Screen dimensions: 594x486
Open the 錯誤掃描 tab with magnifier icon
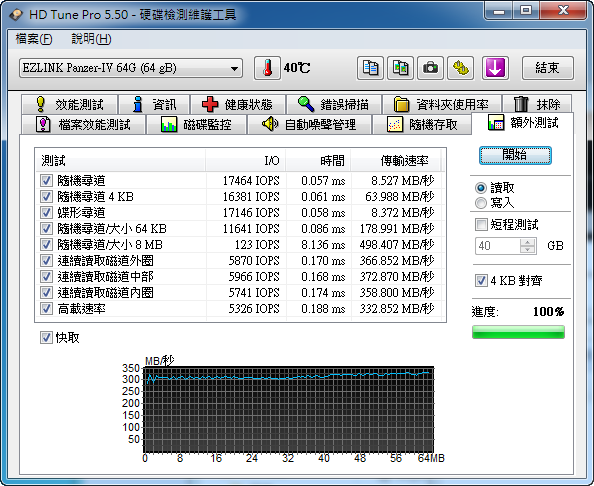tap(333, 104)
